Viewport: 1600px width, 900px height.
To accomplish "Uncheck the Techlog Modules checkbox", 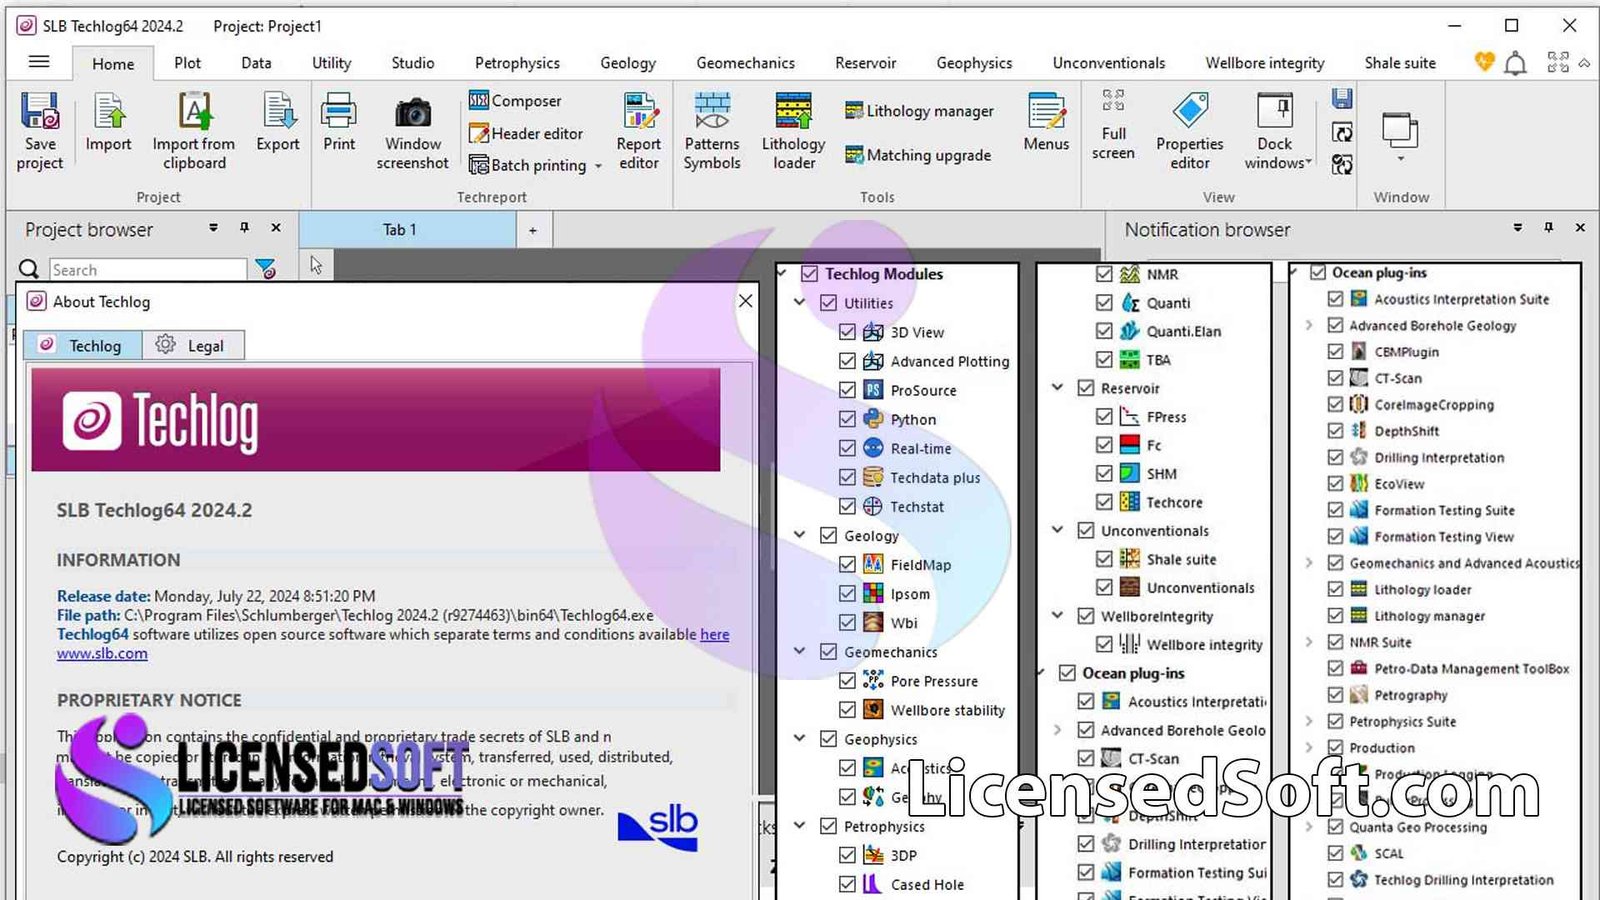I will 810,274.
